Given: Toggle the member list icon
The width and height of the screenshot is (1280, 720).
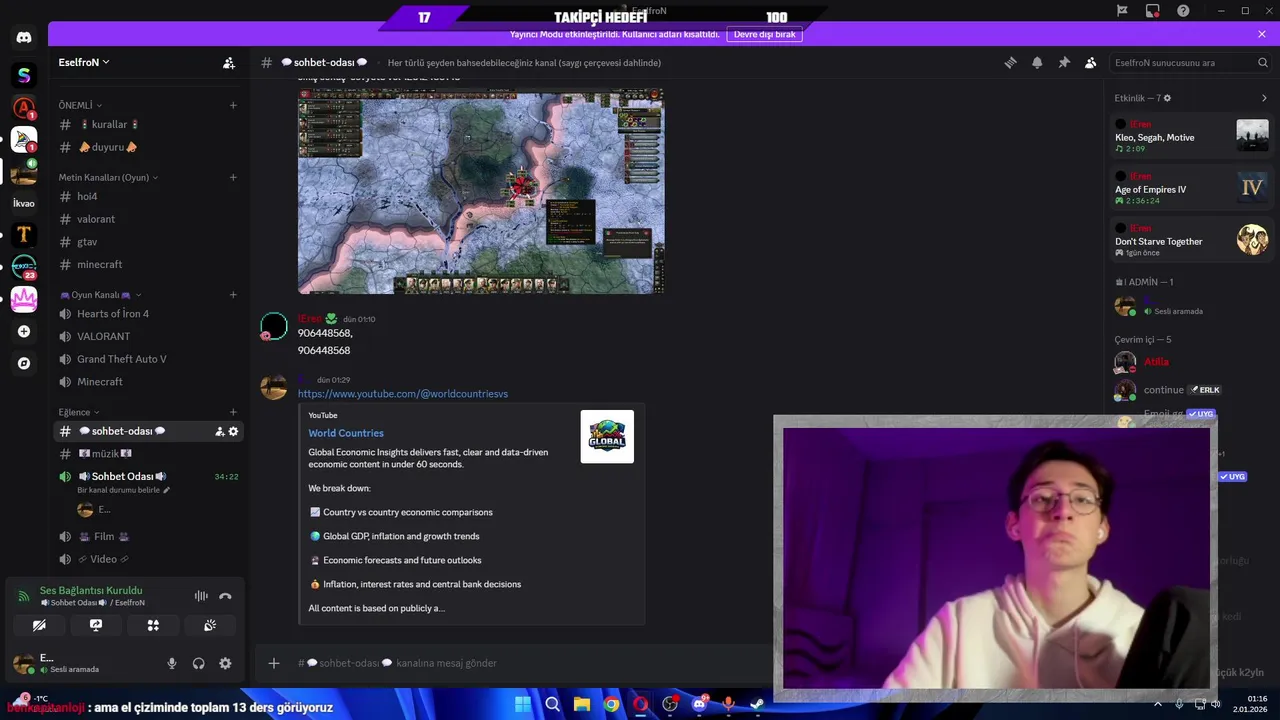Looking at the screenshot, I should tap(1090, 62).
